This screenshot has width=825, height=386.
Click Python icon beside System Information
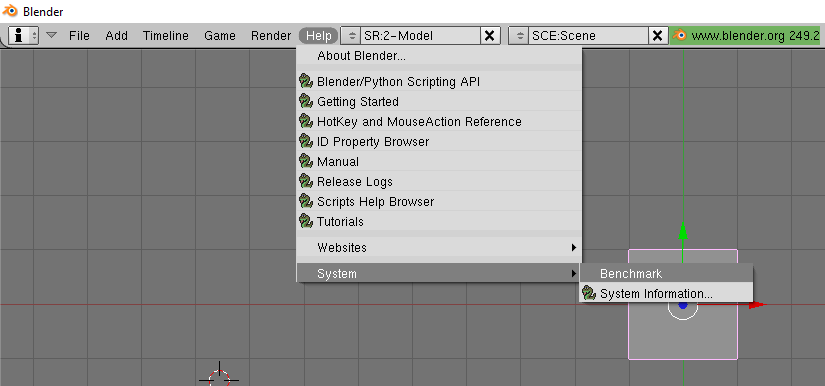point(589,293)
